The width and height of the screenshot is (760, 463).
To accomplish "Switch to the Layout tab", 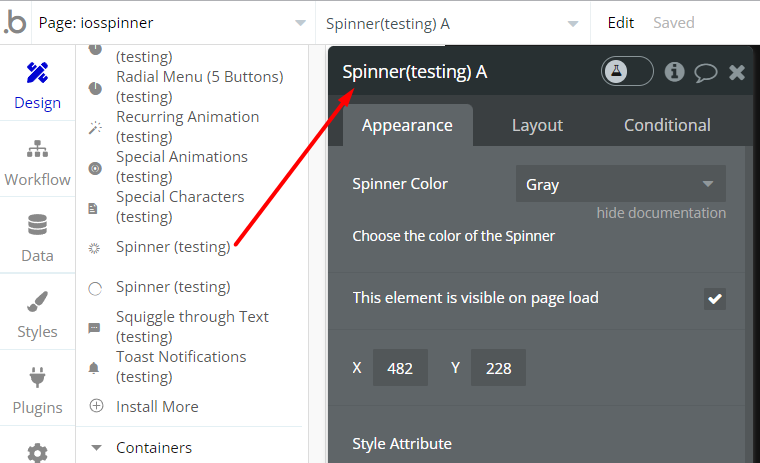I will (x=537, y=125).
